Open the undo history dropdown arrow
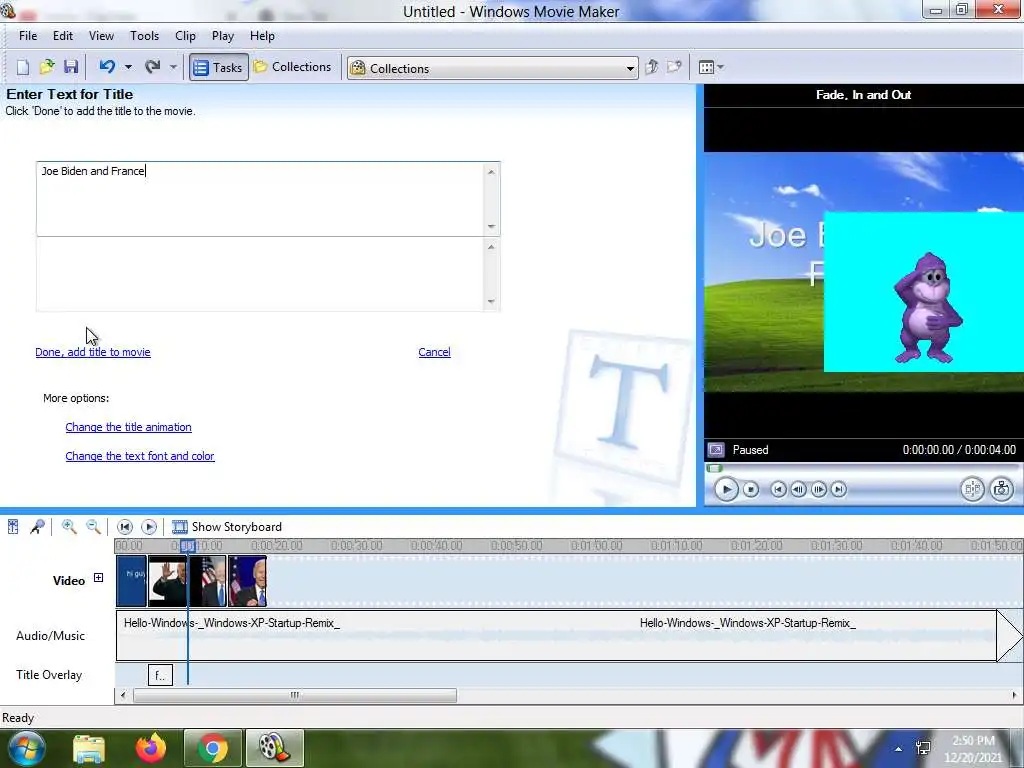Screen dimensions: 1024x768 [128, 67]
